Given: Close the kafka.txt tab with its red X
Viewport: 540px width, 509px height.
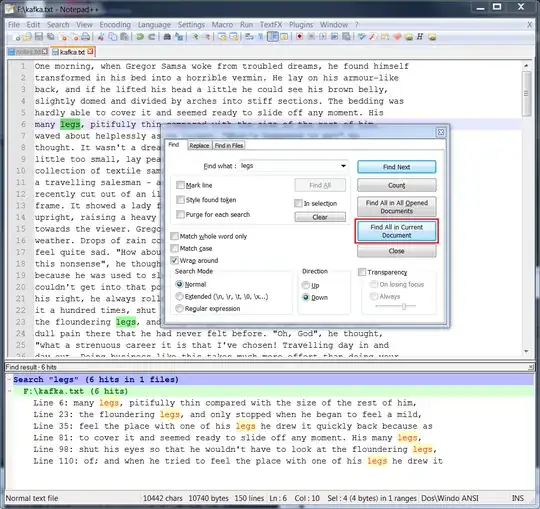Looking at the screenshot, I should click(90, 52).
